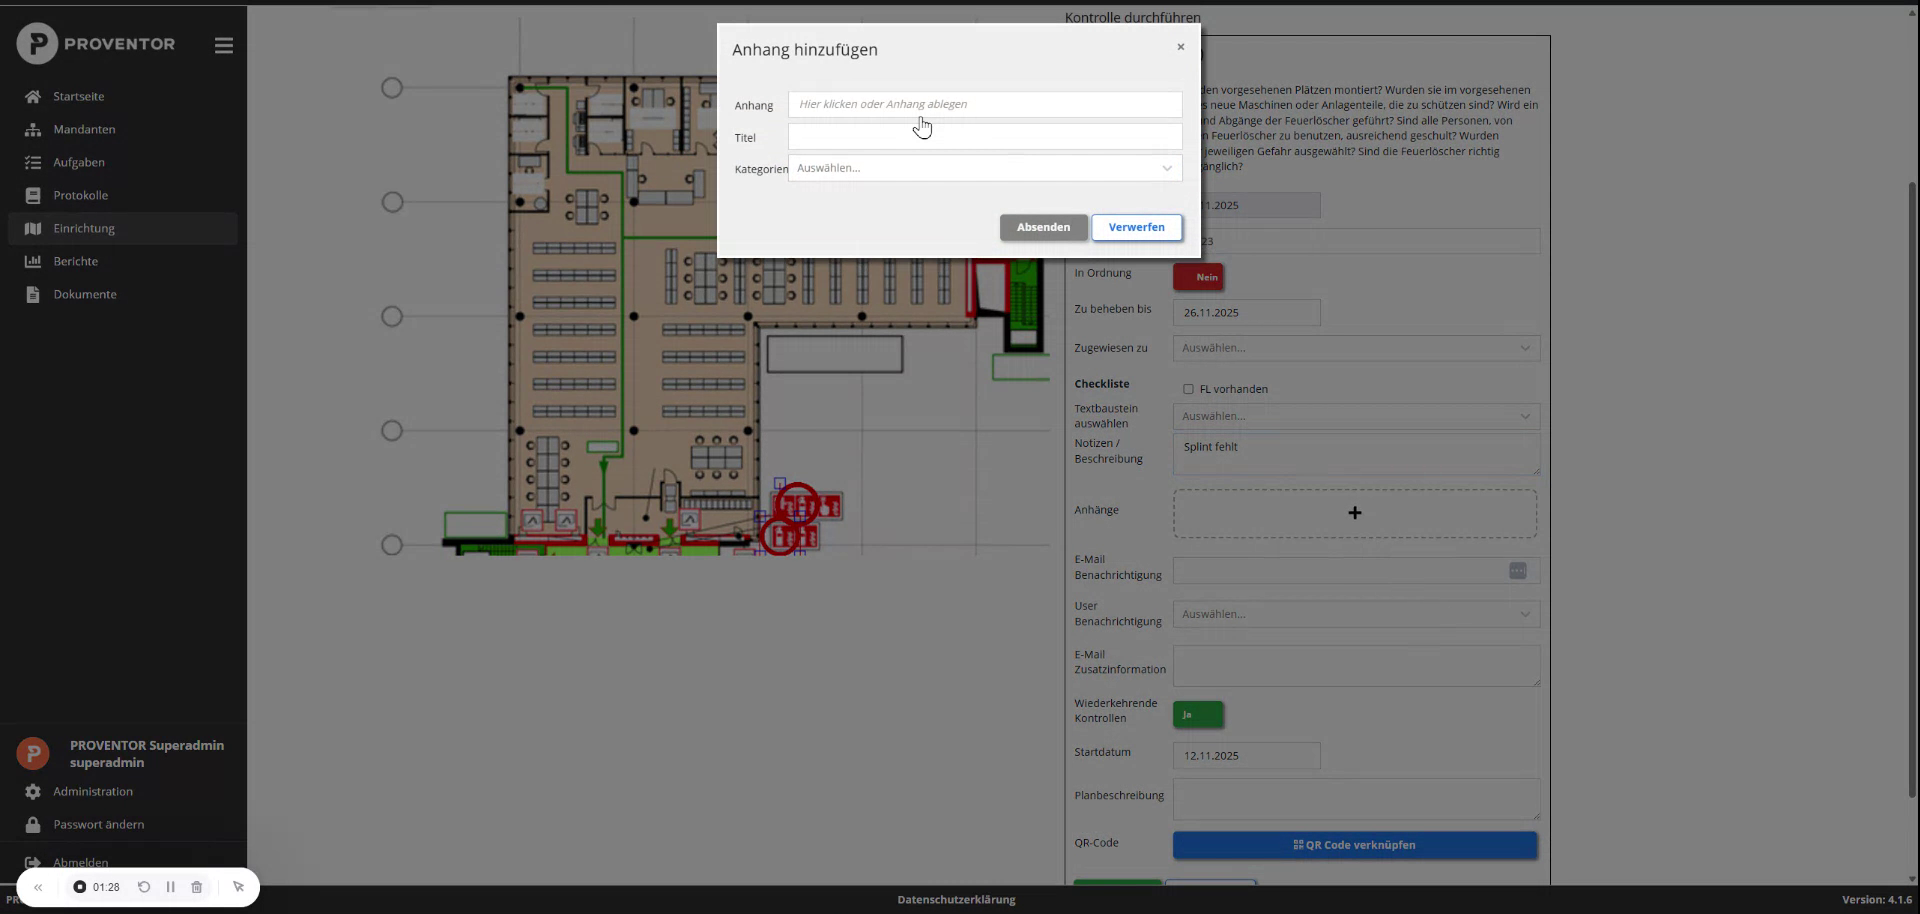
Task: Navigate to Startseite in sidebar
Action: [33, 96]
